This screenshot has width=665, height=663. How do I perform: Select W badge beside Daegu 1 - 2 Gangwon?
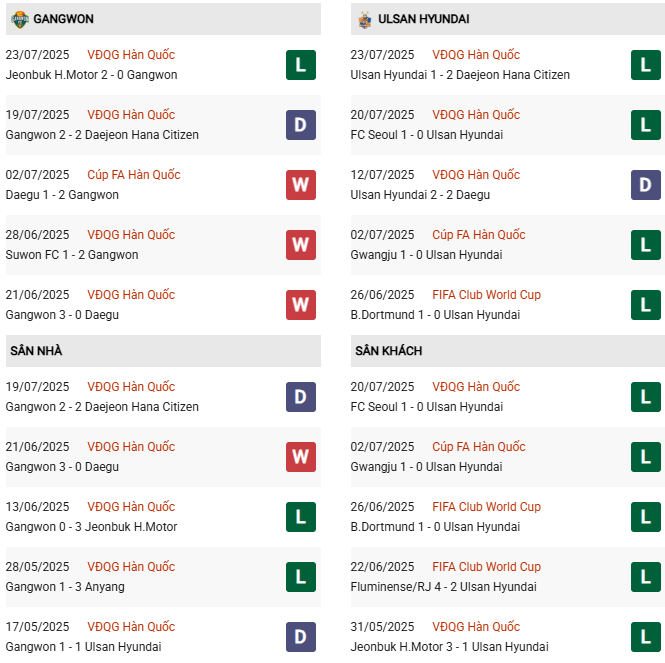[x=301, y=185]
